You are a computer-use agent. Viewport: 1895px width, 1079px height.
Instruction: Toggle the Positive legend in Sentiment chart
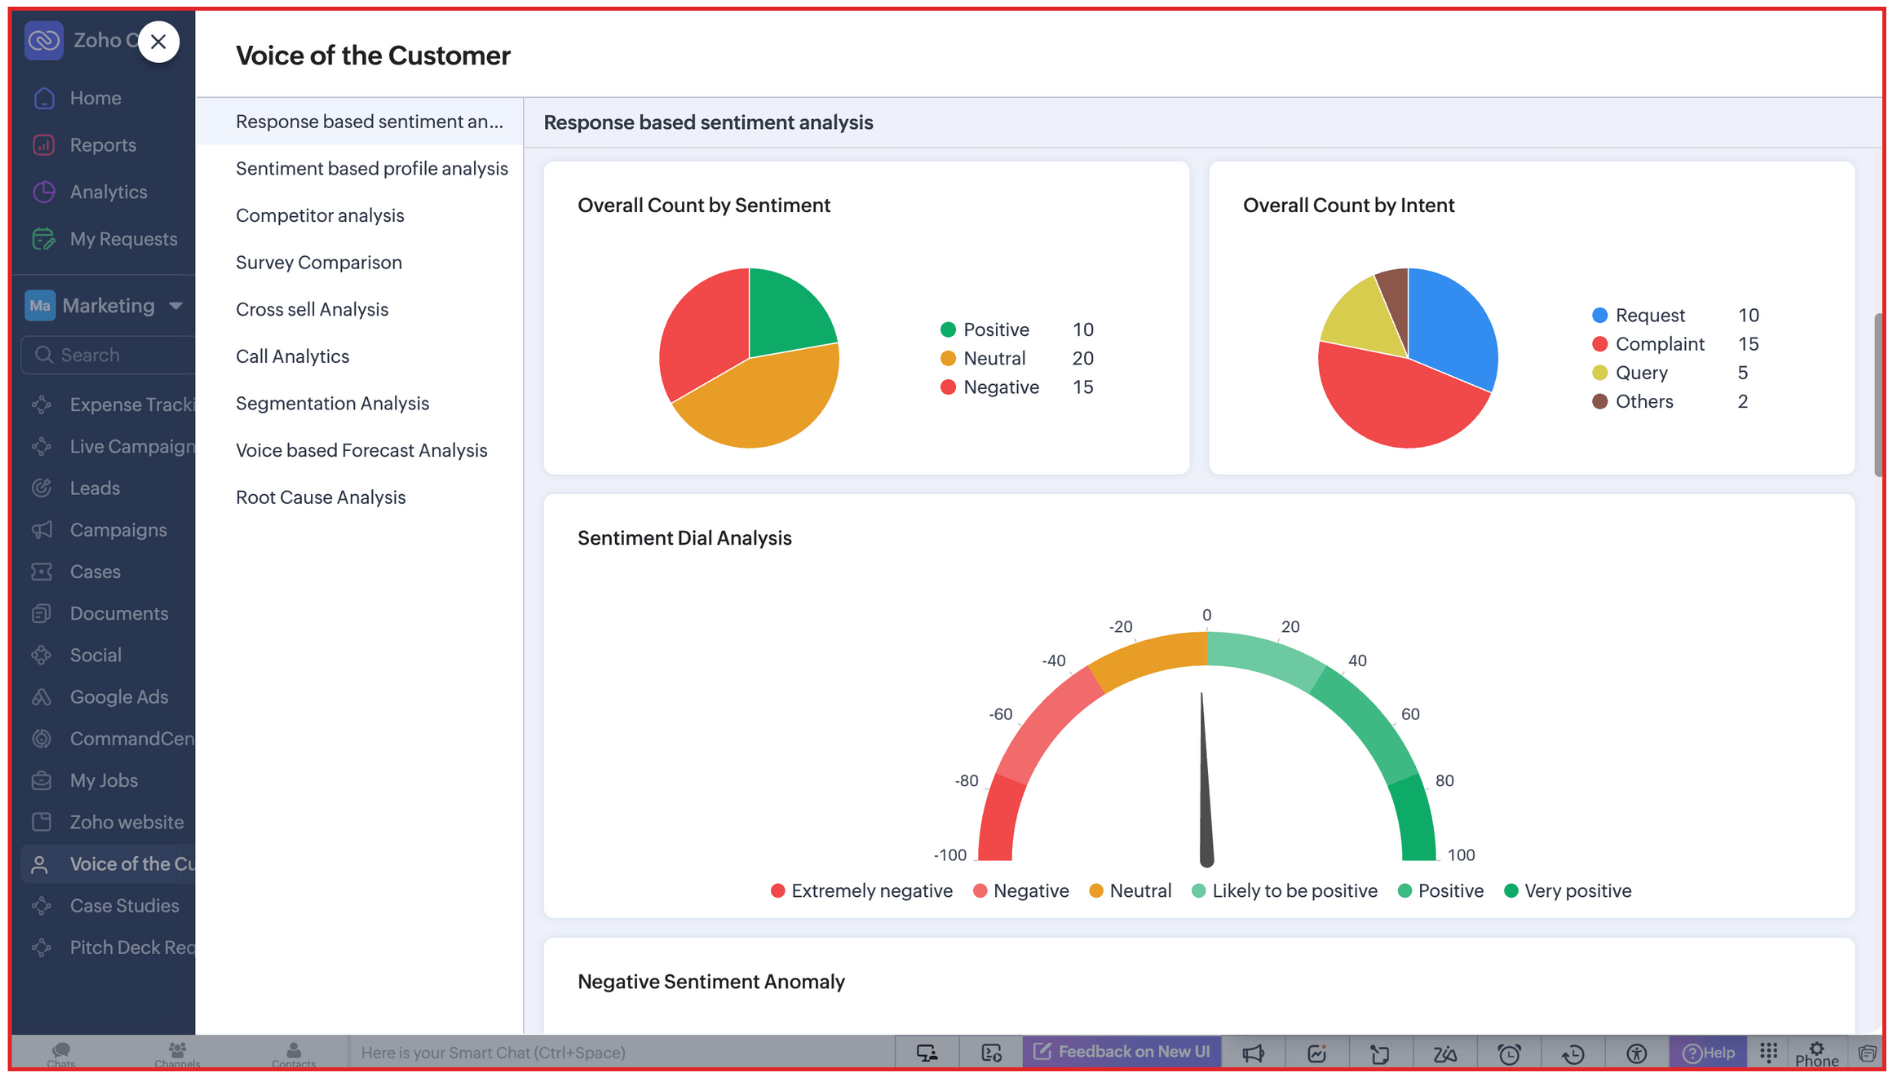point(995,330)
